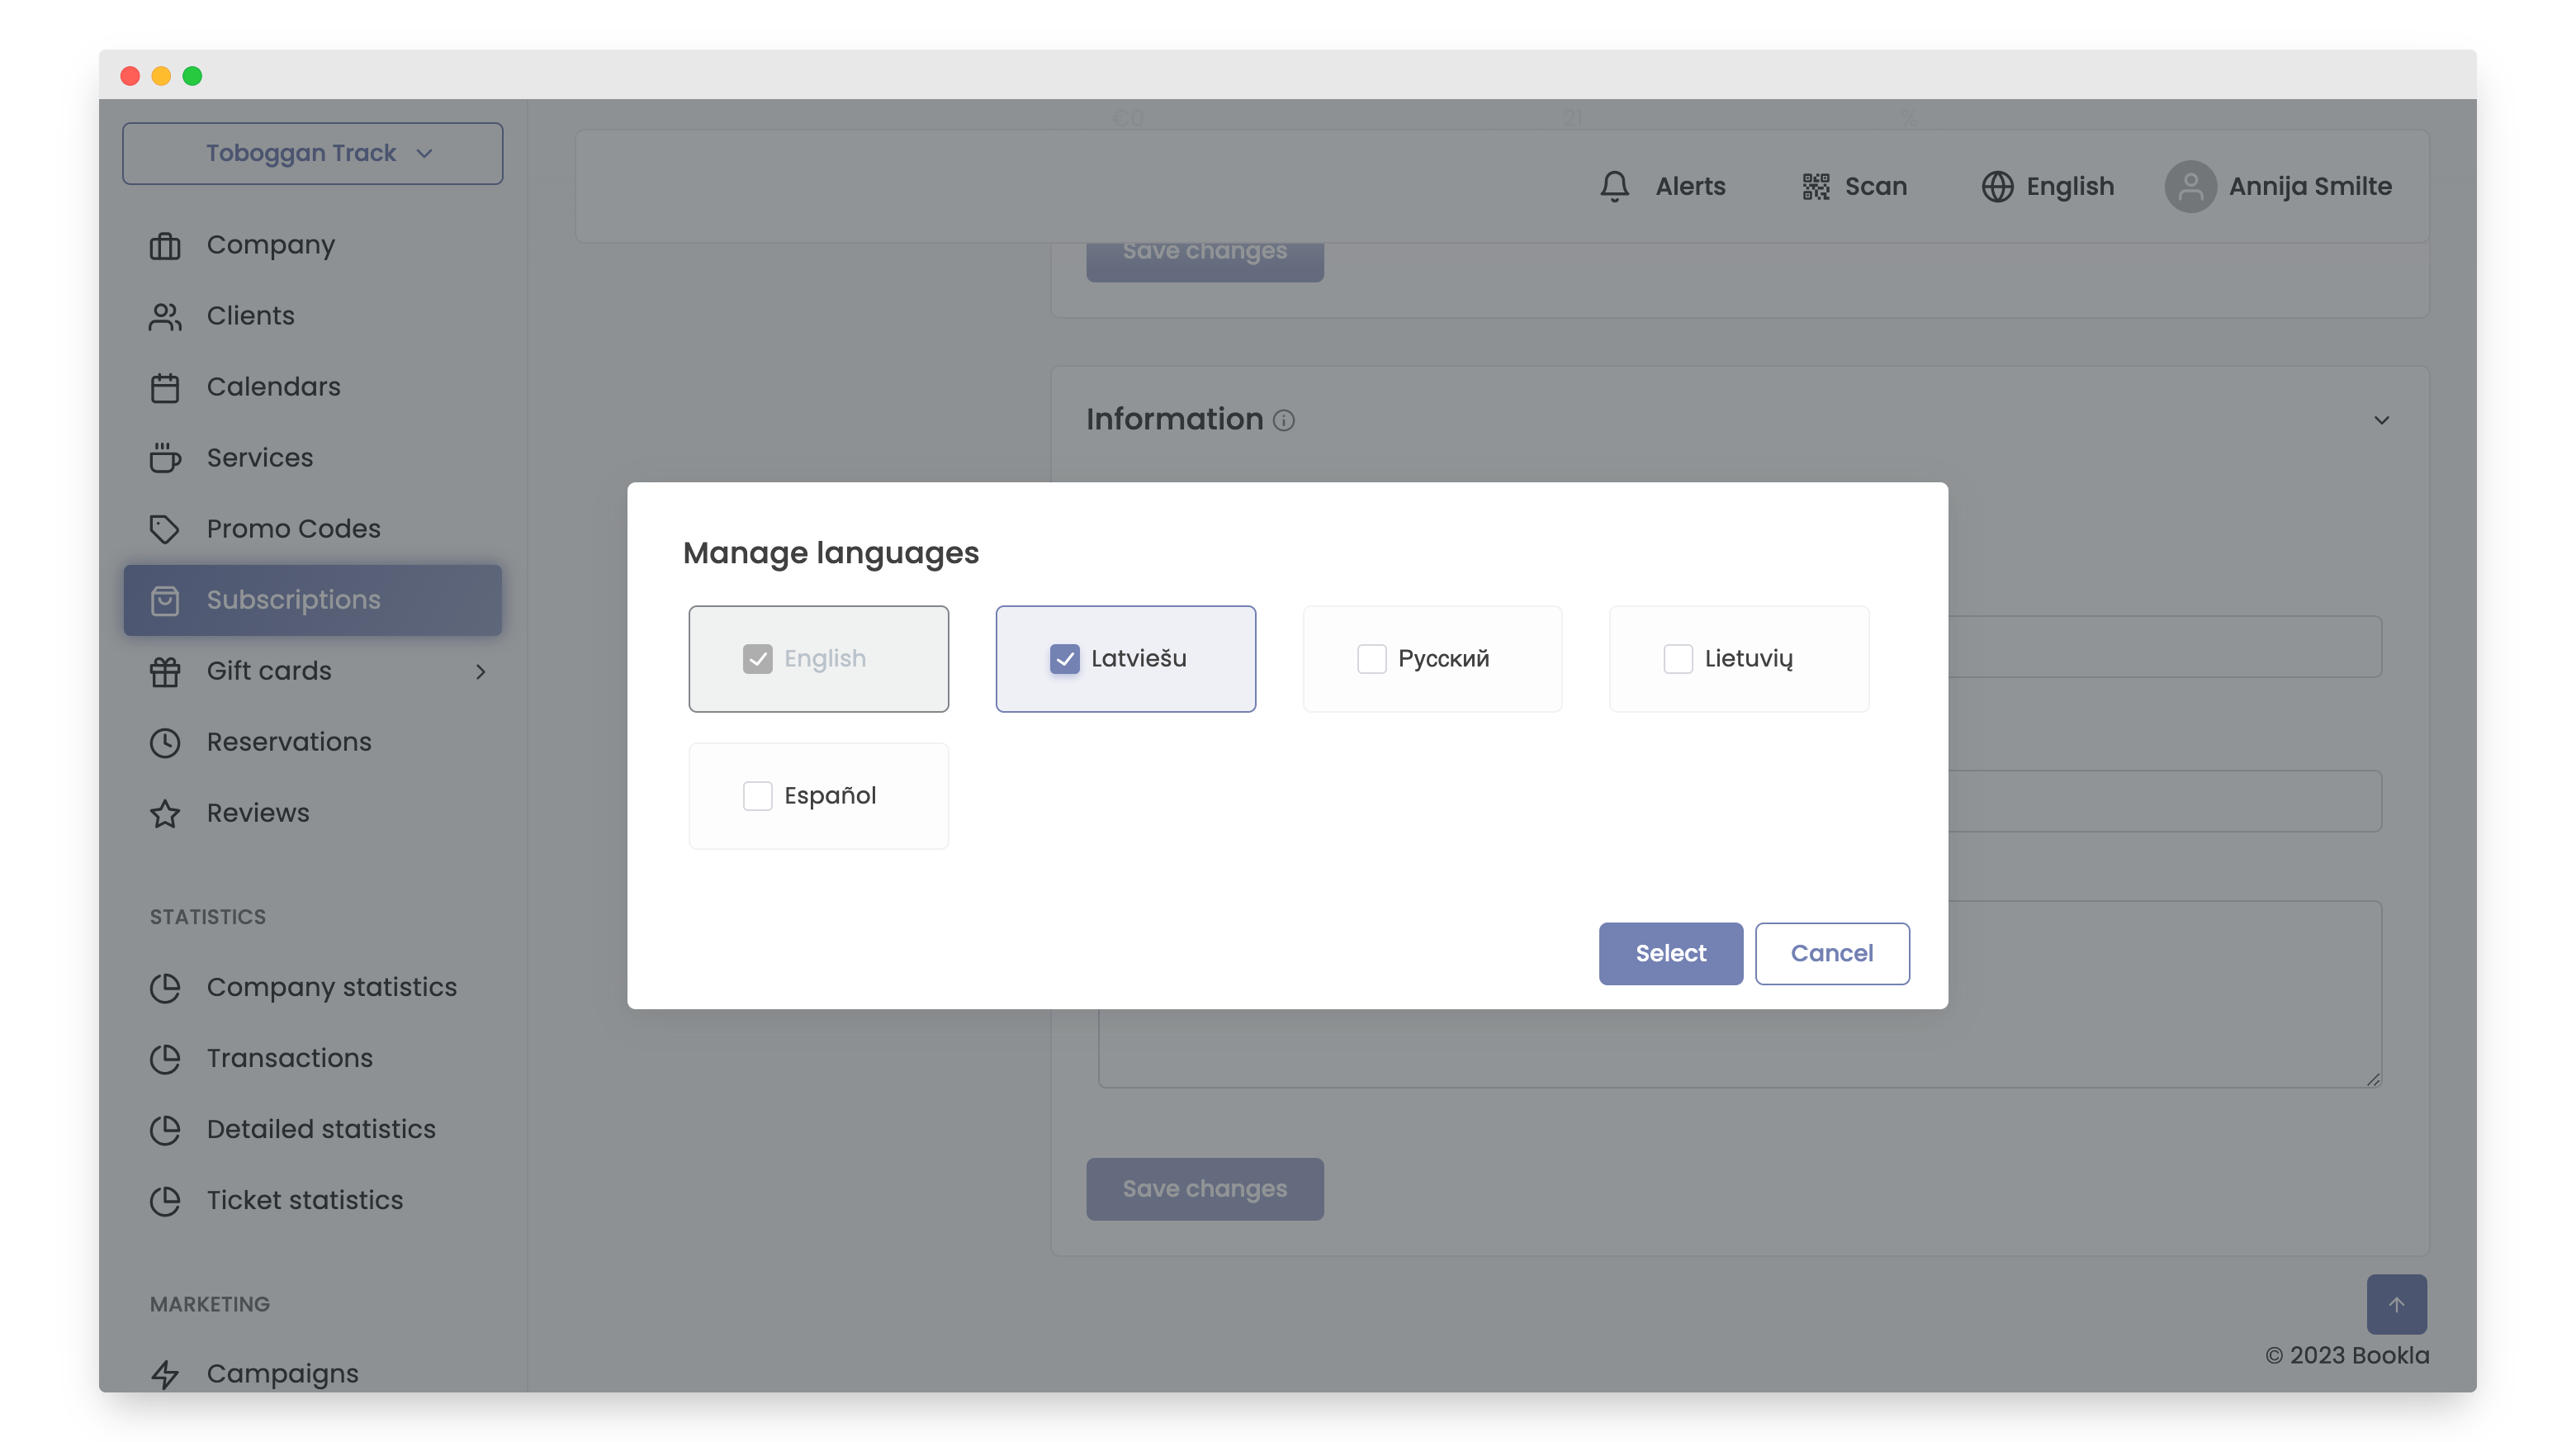The image size is (2576, 1442).
Task: Uncheck the Latviešu language checkbox
Action: click(1064, 658)
